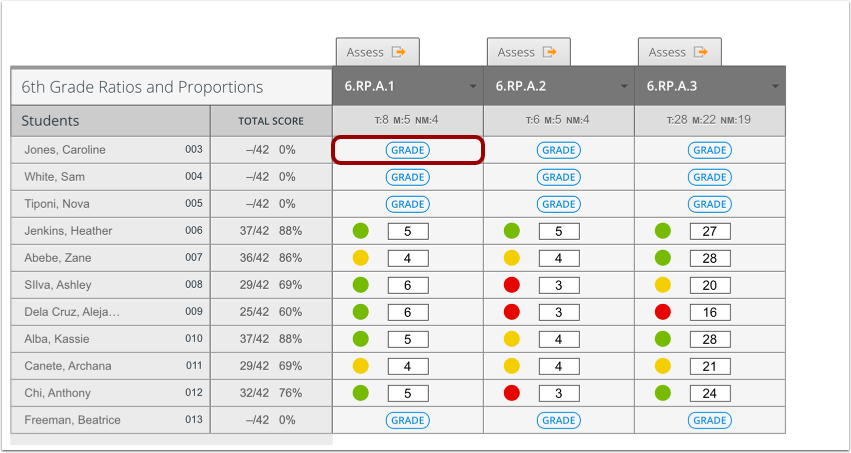Edit Dela Cruz's 6.RP.A.2 score field
851x453 pixels.
[x=559, y=312]
